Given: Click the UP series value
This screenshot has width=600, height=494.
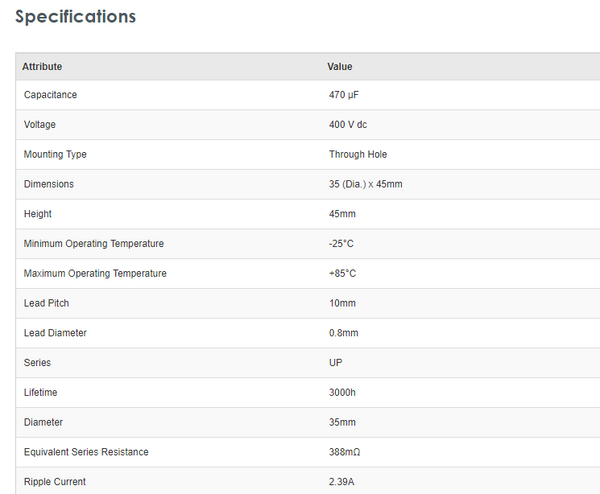Looking at the screenshot, I should click(x=336, y=363).
